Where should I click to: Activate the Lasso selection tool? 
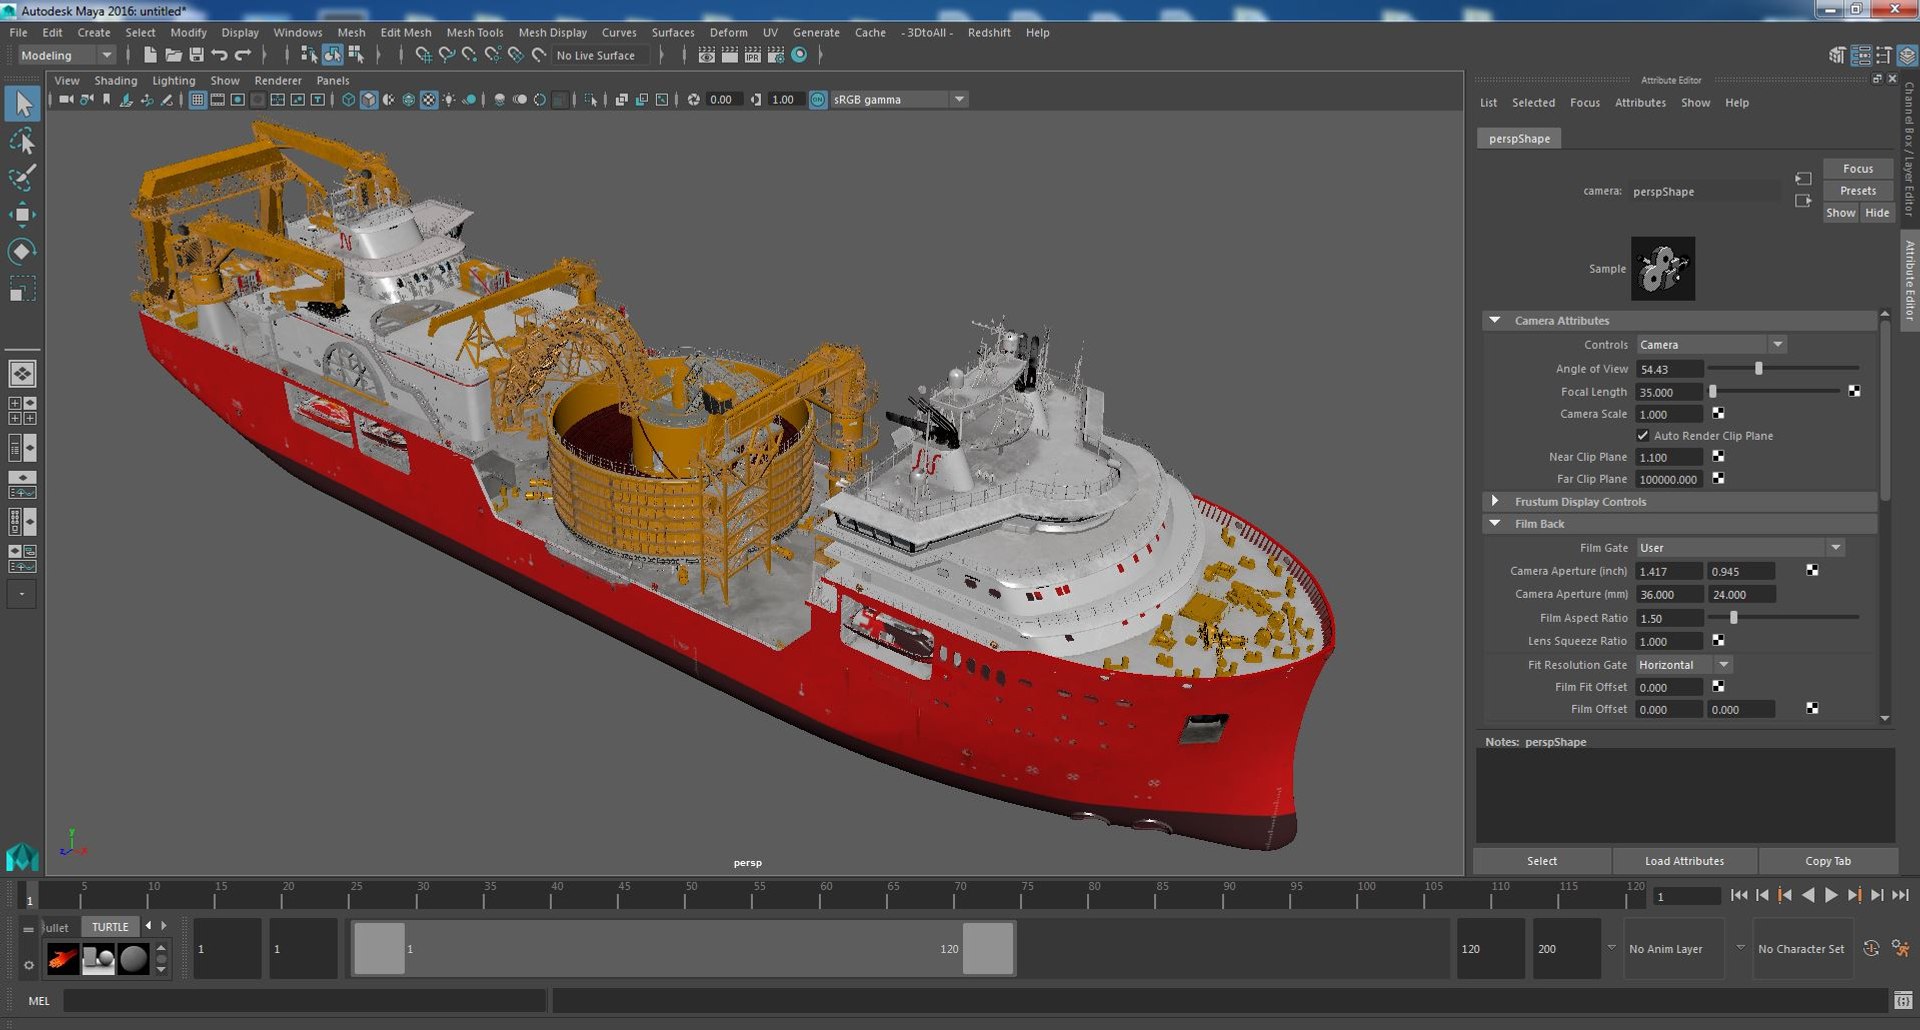(22, 141)
